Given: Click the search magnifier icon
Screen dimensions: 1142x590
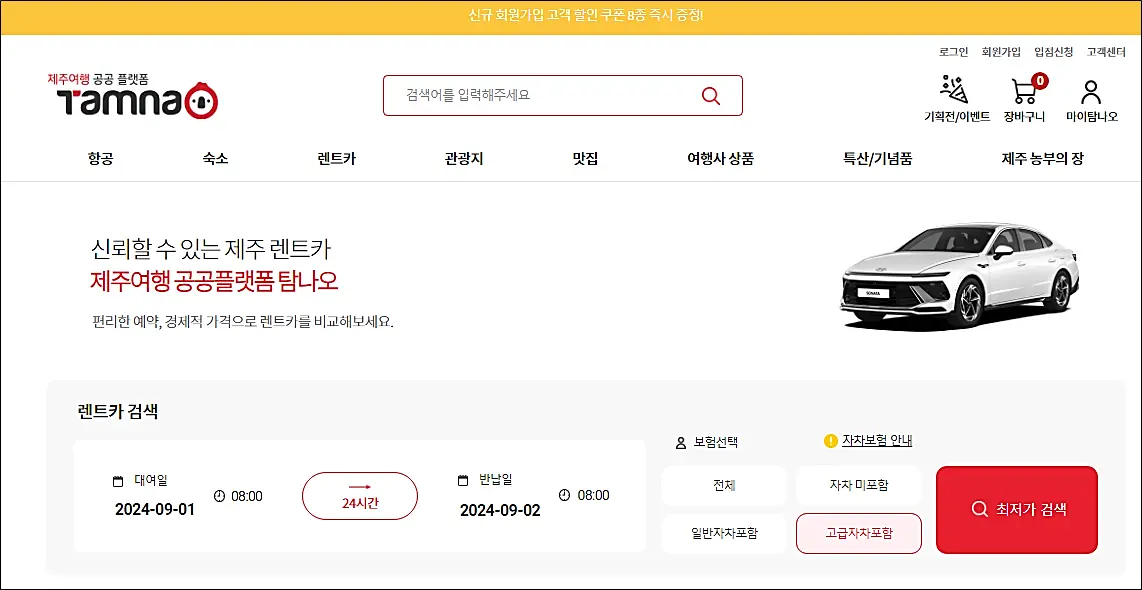Looking at the screenshot, I should 710,95.
